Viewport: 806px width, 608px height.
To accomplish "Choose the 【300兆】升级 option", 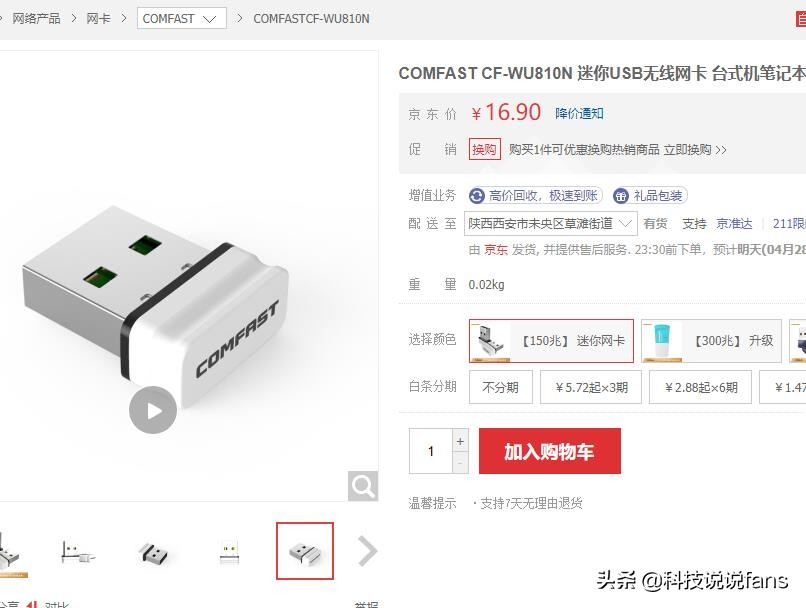I will (711, 341).
